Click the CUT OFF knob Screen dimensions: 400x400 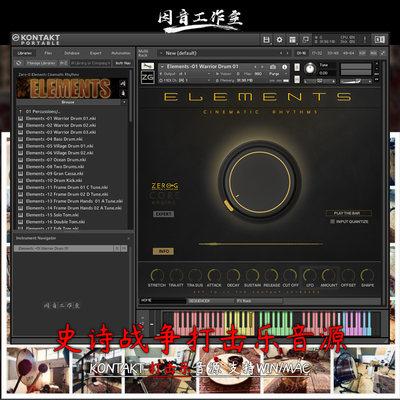pos(290,275)
